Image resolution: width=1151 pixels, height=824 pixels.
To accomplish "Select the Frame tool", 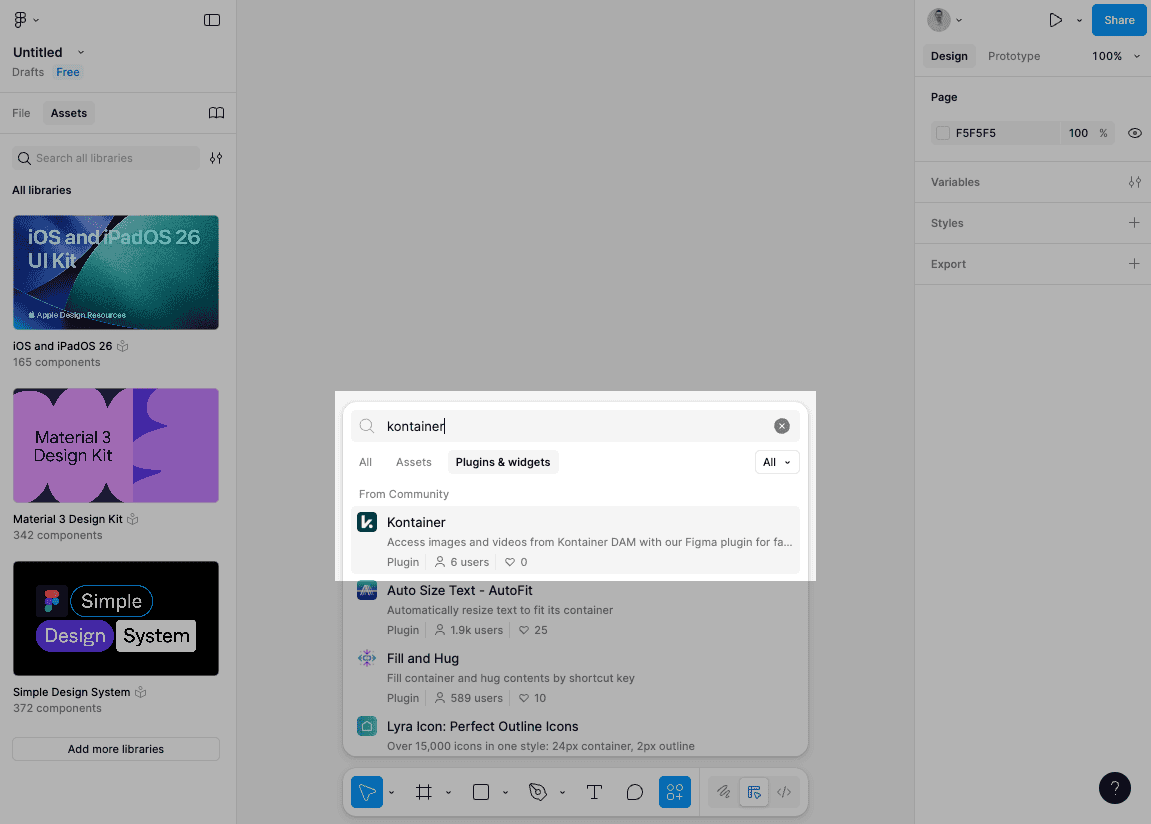I will (422, 791).
